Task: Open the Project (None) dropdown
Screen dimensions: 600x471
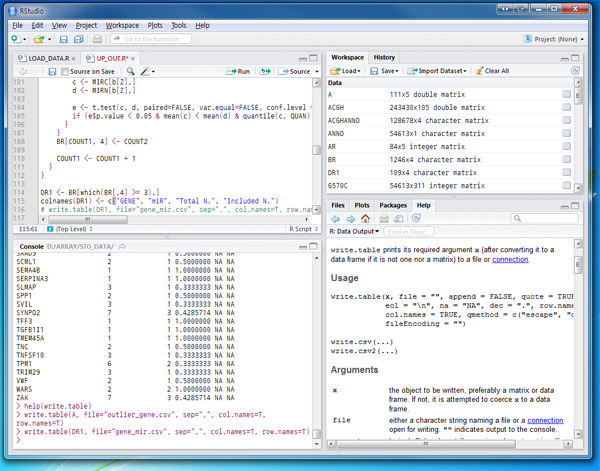Action: click(554, 39)
